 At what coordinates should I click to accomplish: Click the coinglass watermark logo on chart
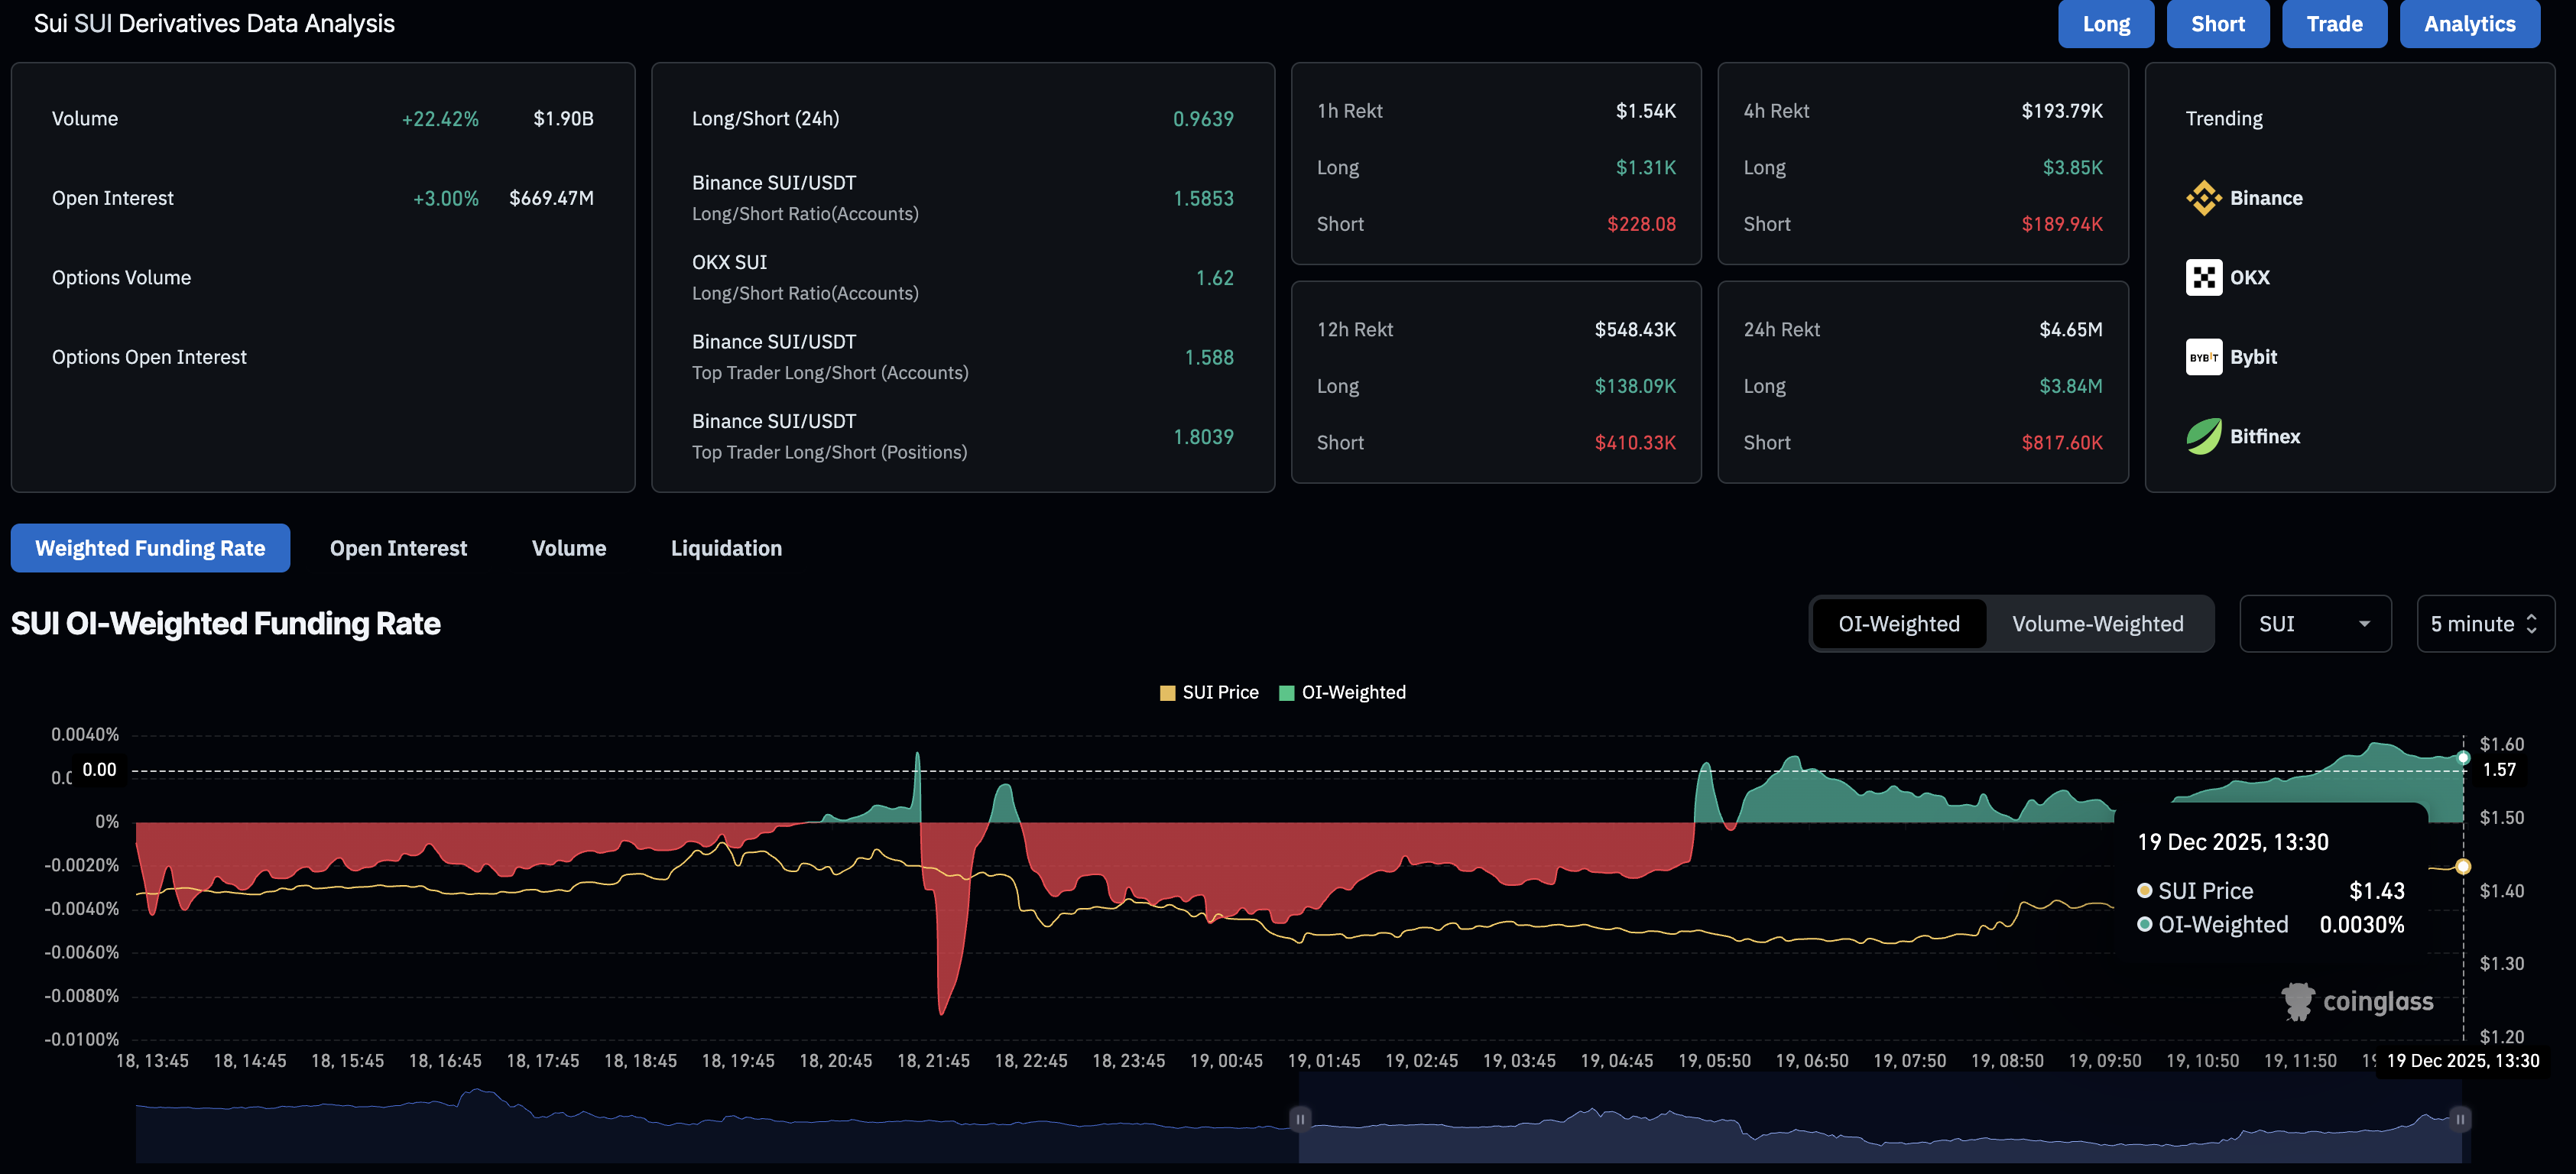coord(2299,1001)
